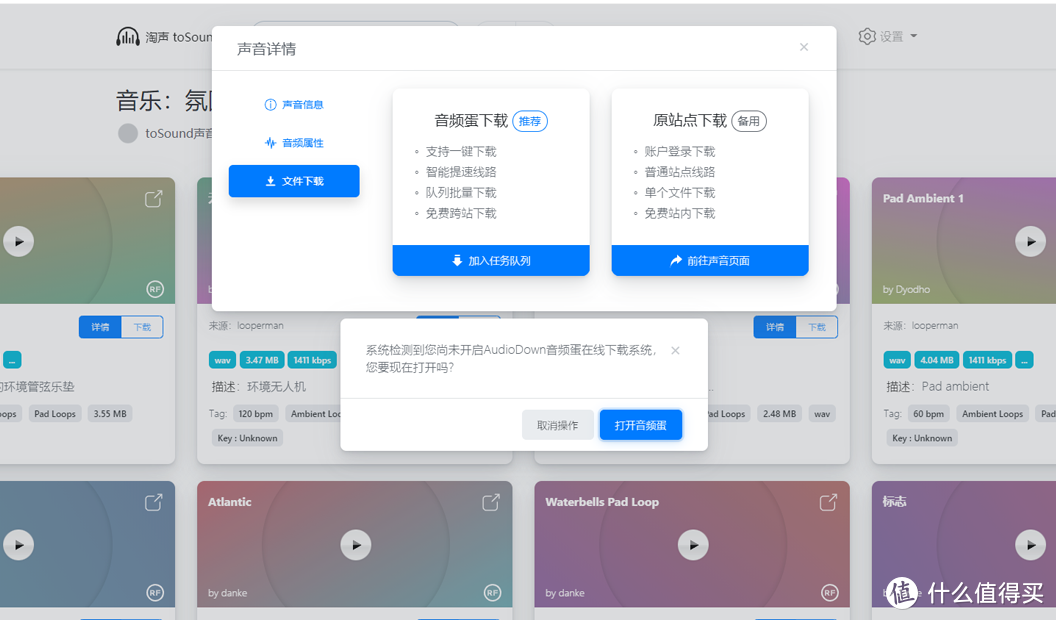The height and width of the screenshot is (620, 1056).
Task: Click the RF badge on Waterbells Pad Loop
Action: [x=830, y=593]
